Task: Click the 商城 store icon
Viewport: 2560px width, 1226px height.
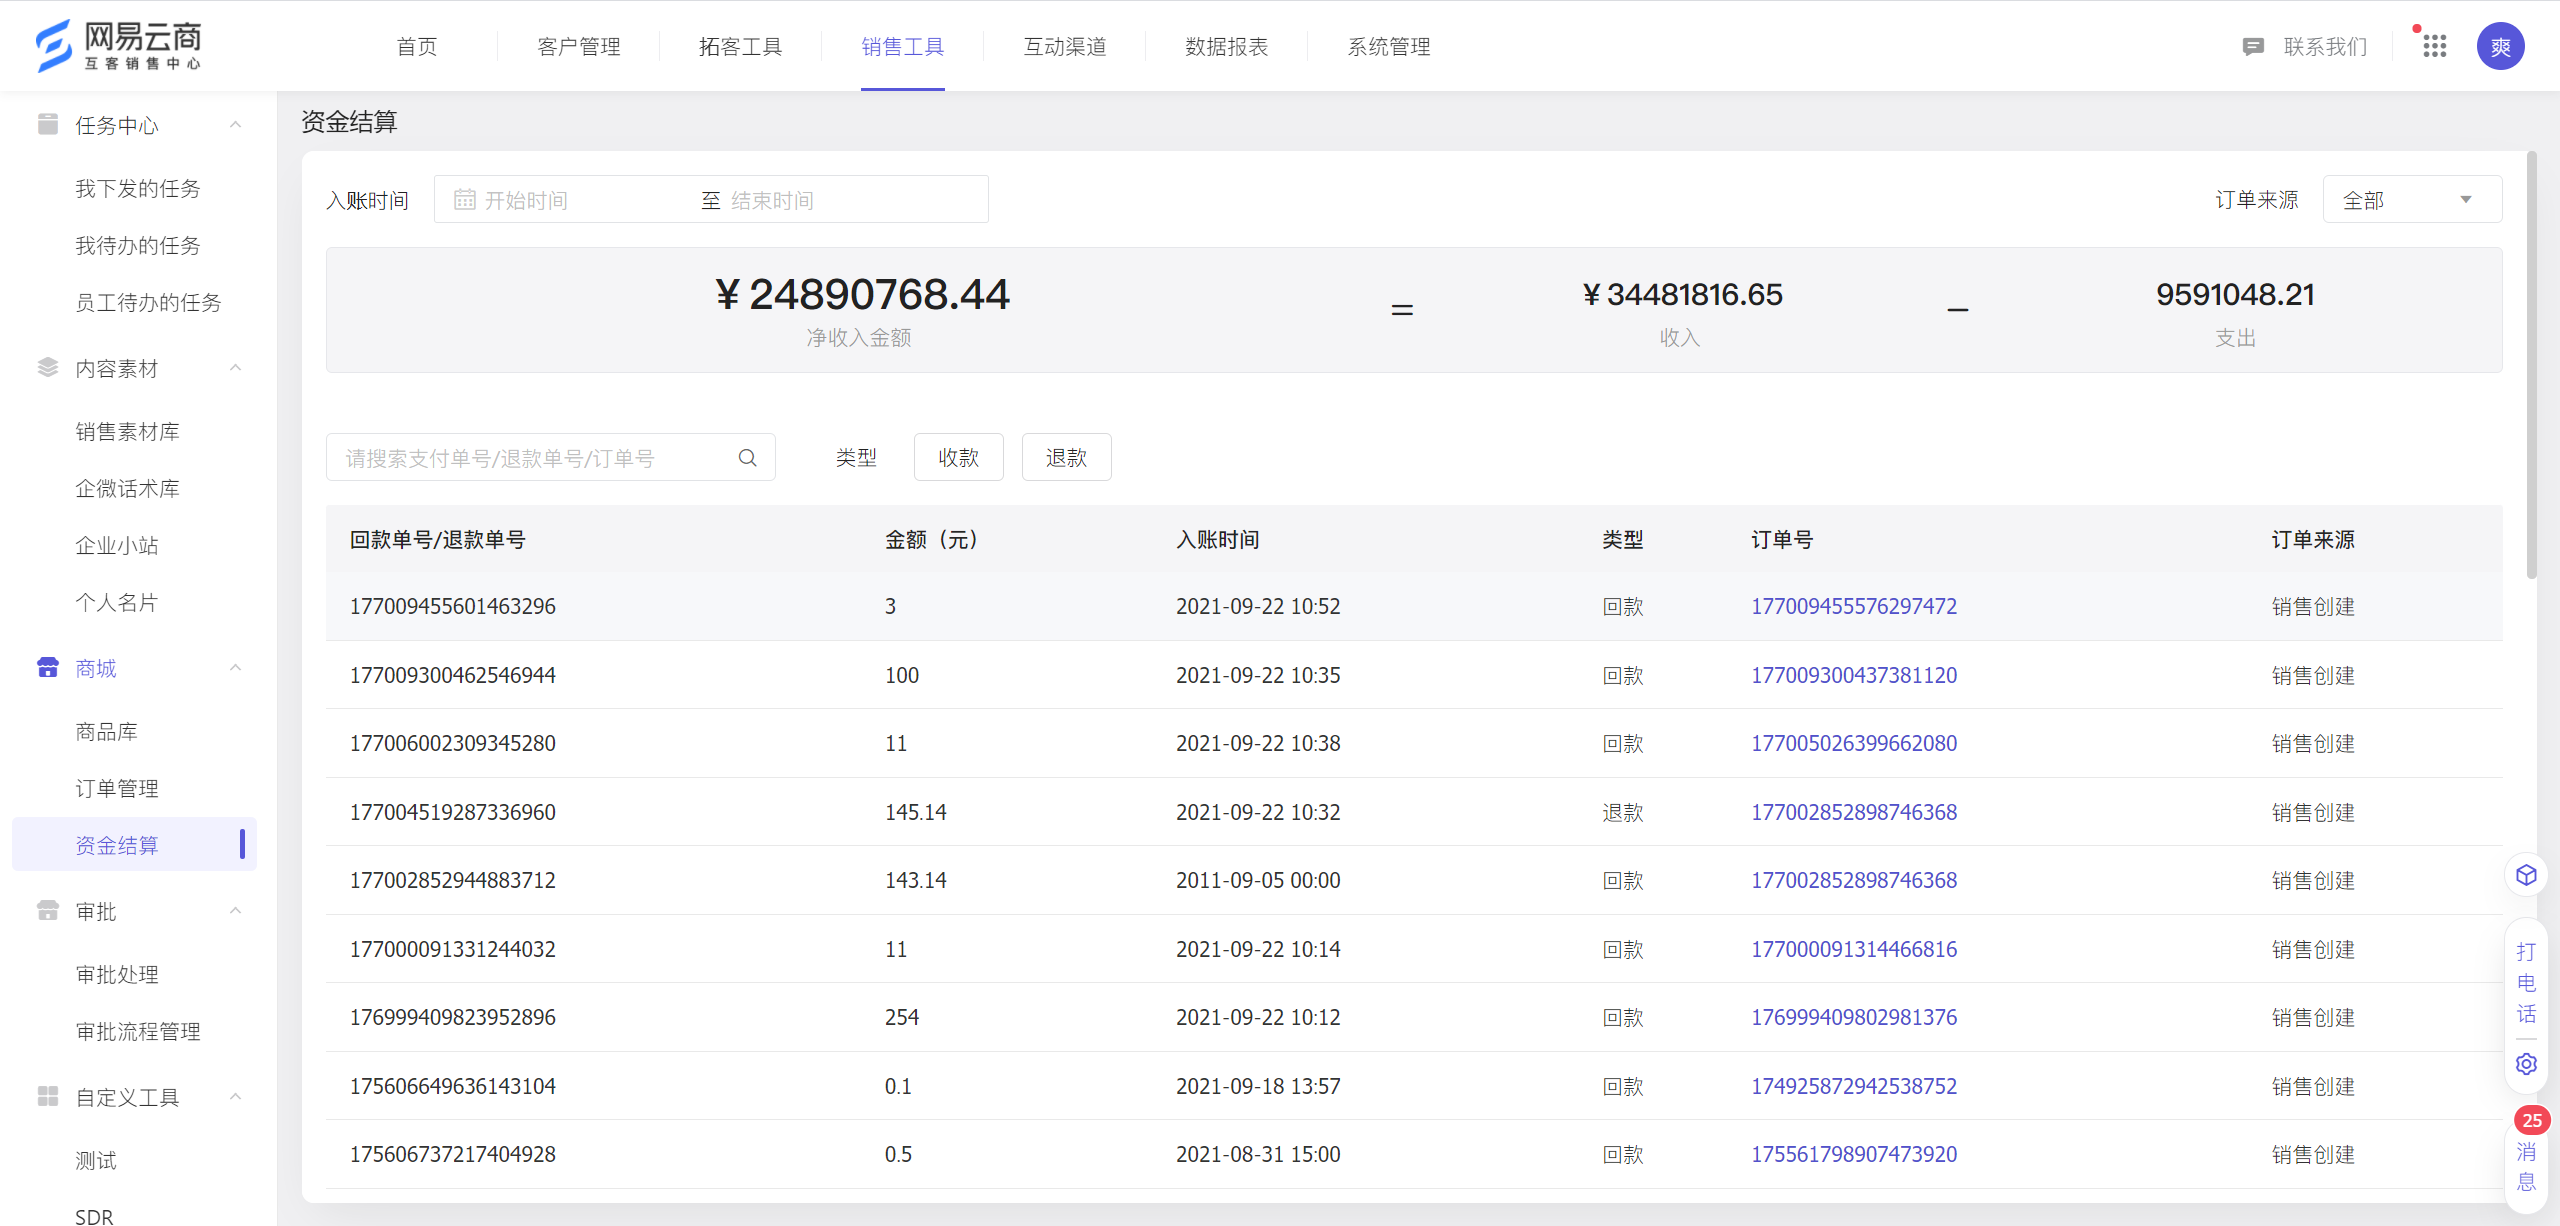Action: 47,667
